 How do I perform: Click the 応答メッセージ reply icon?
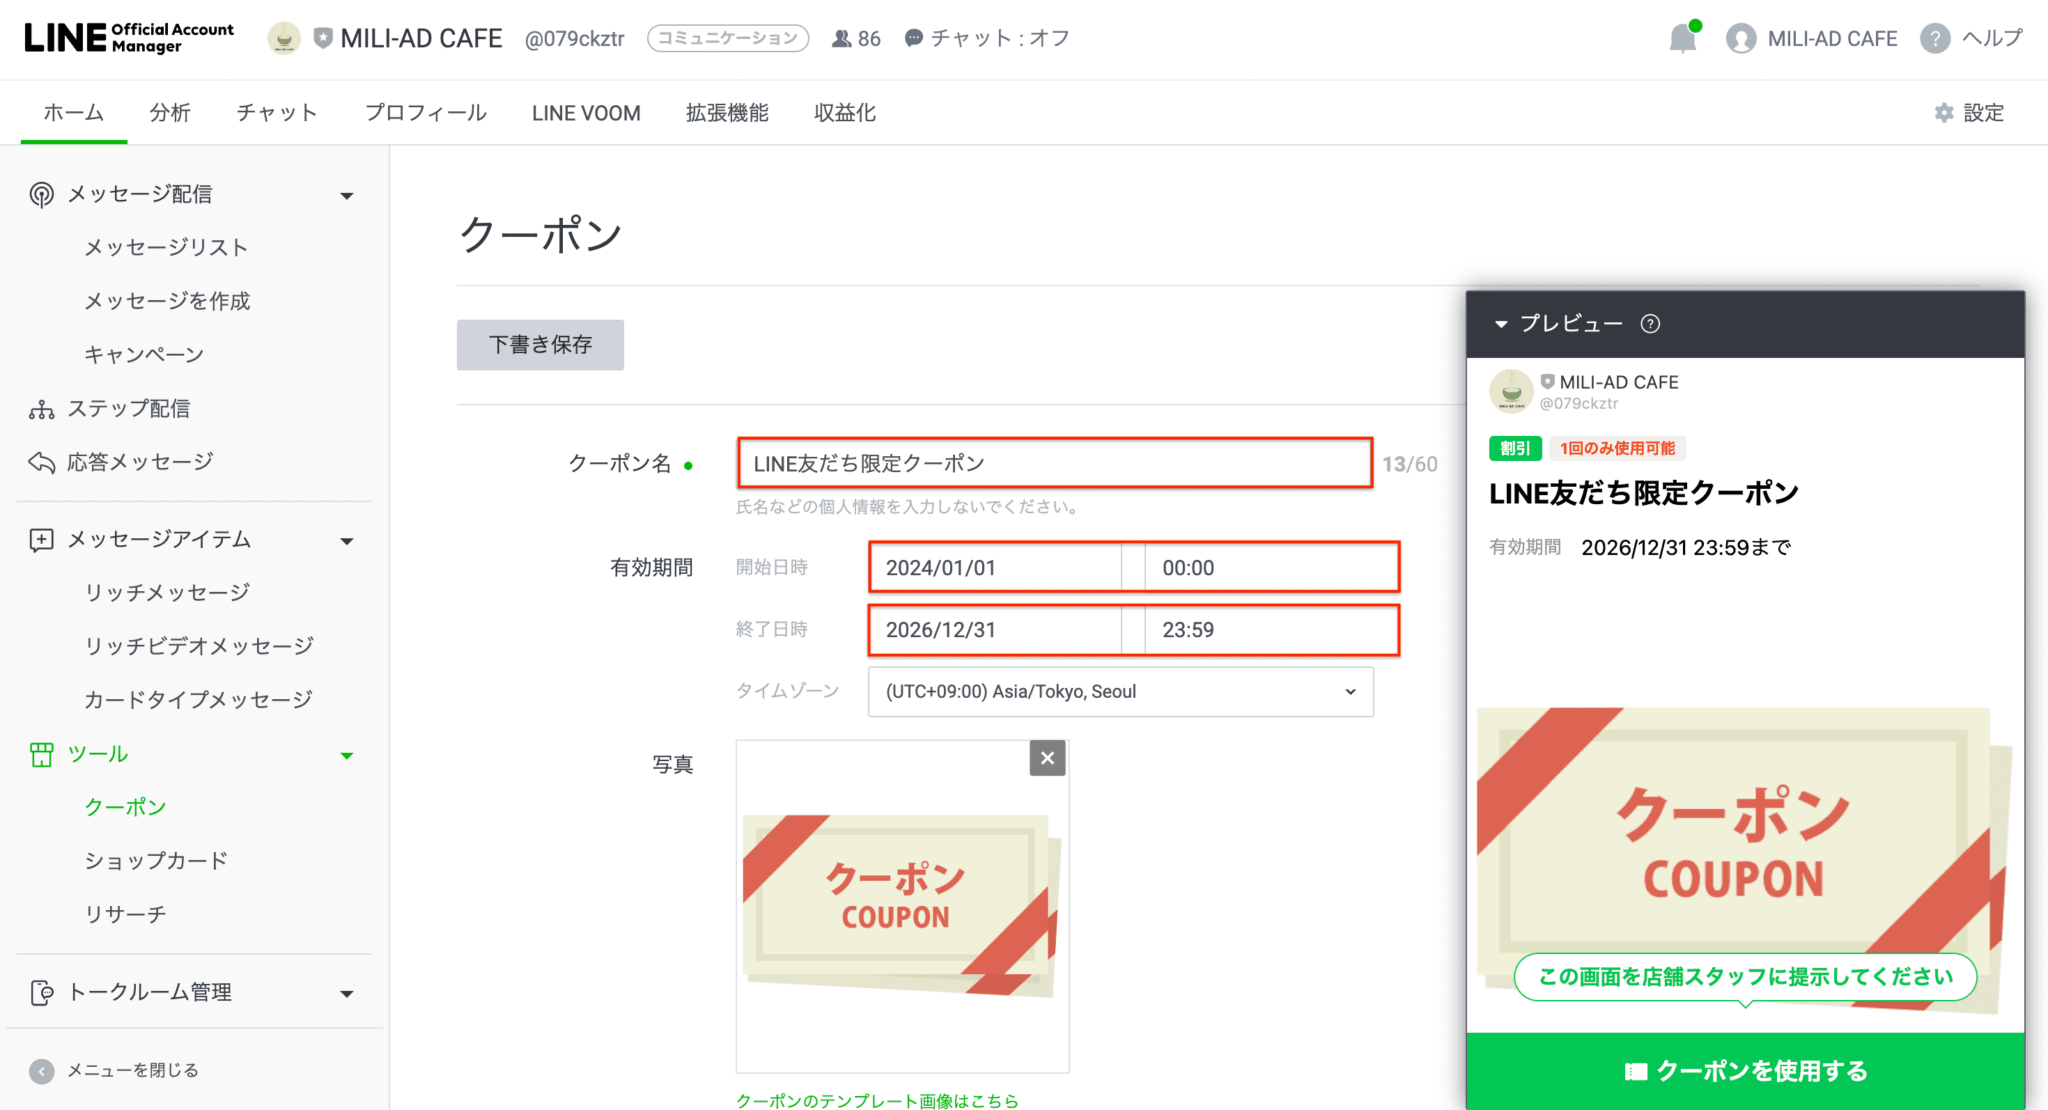click(x=41, y=461)
